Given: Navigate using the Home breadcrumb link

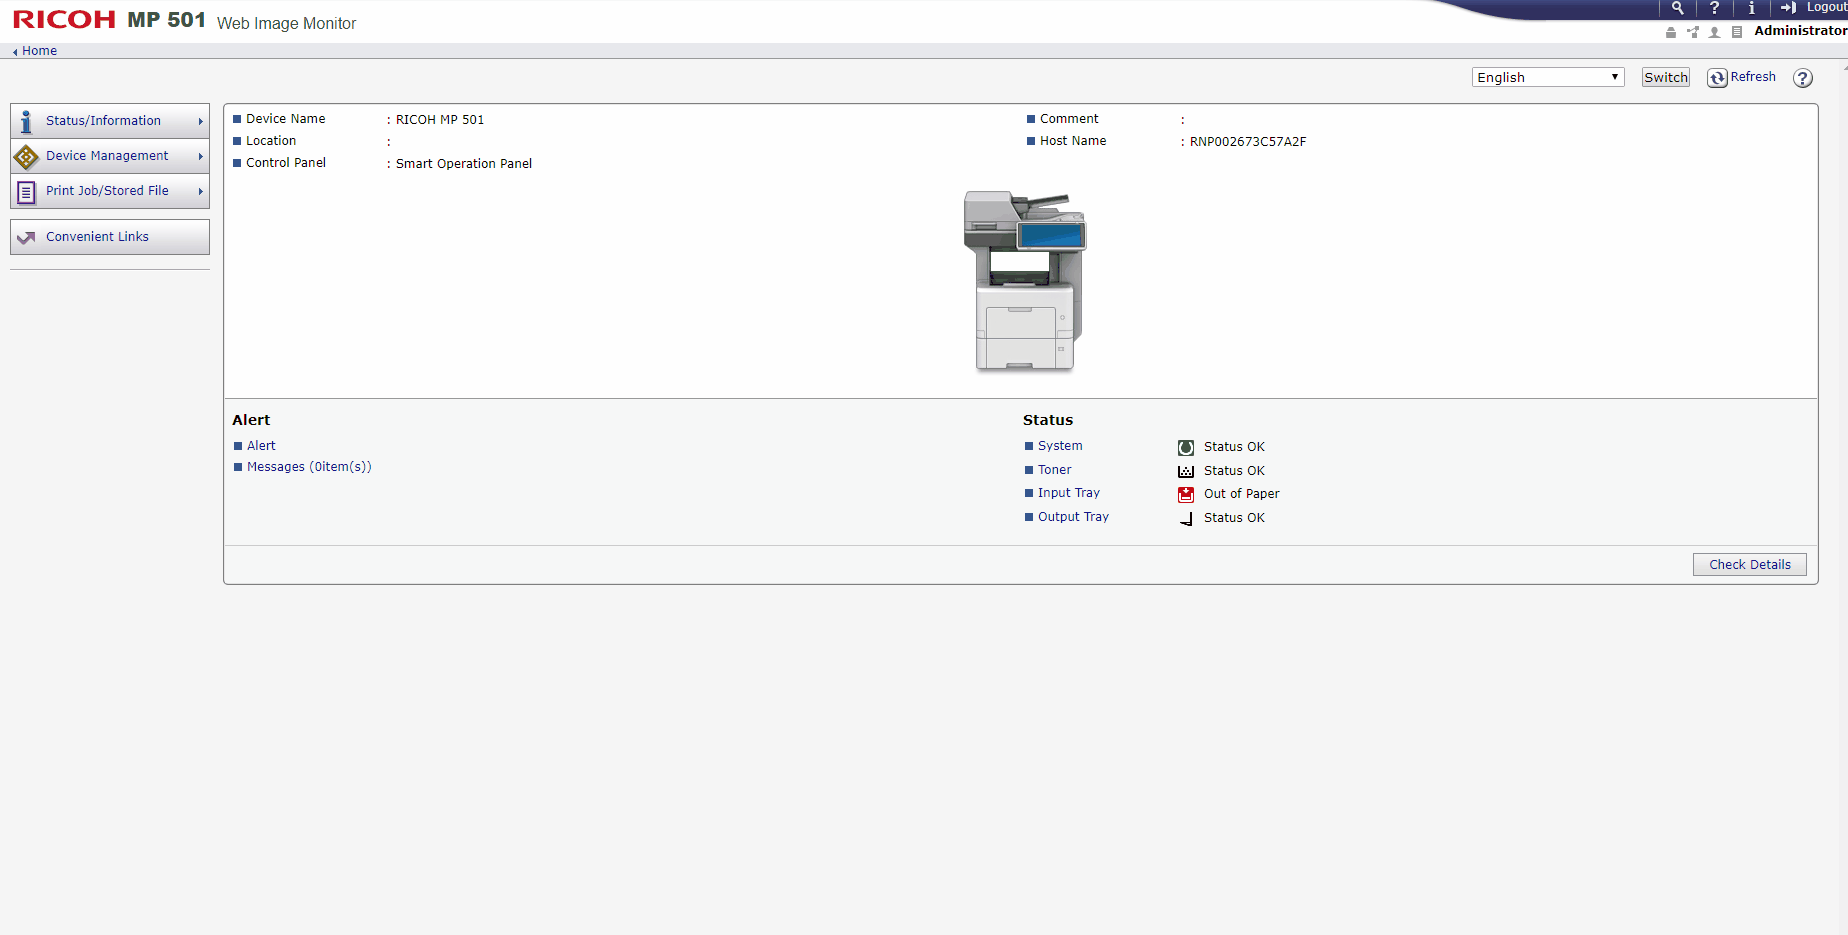Looking at the screenshot, I should 39,50.
